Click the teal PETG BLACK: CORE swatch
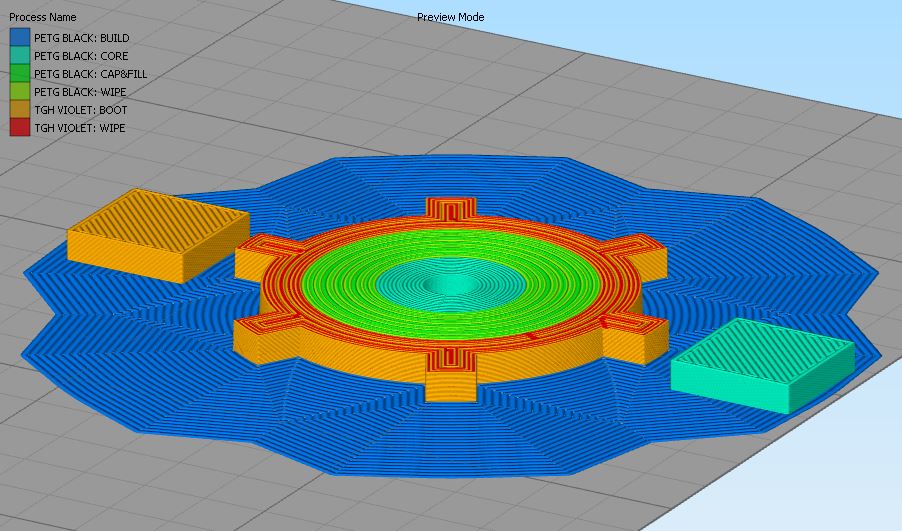 20,56
